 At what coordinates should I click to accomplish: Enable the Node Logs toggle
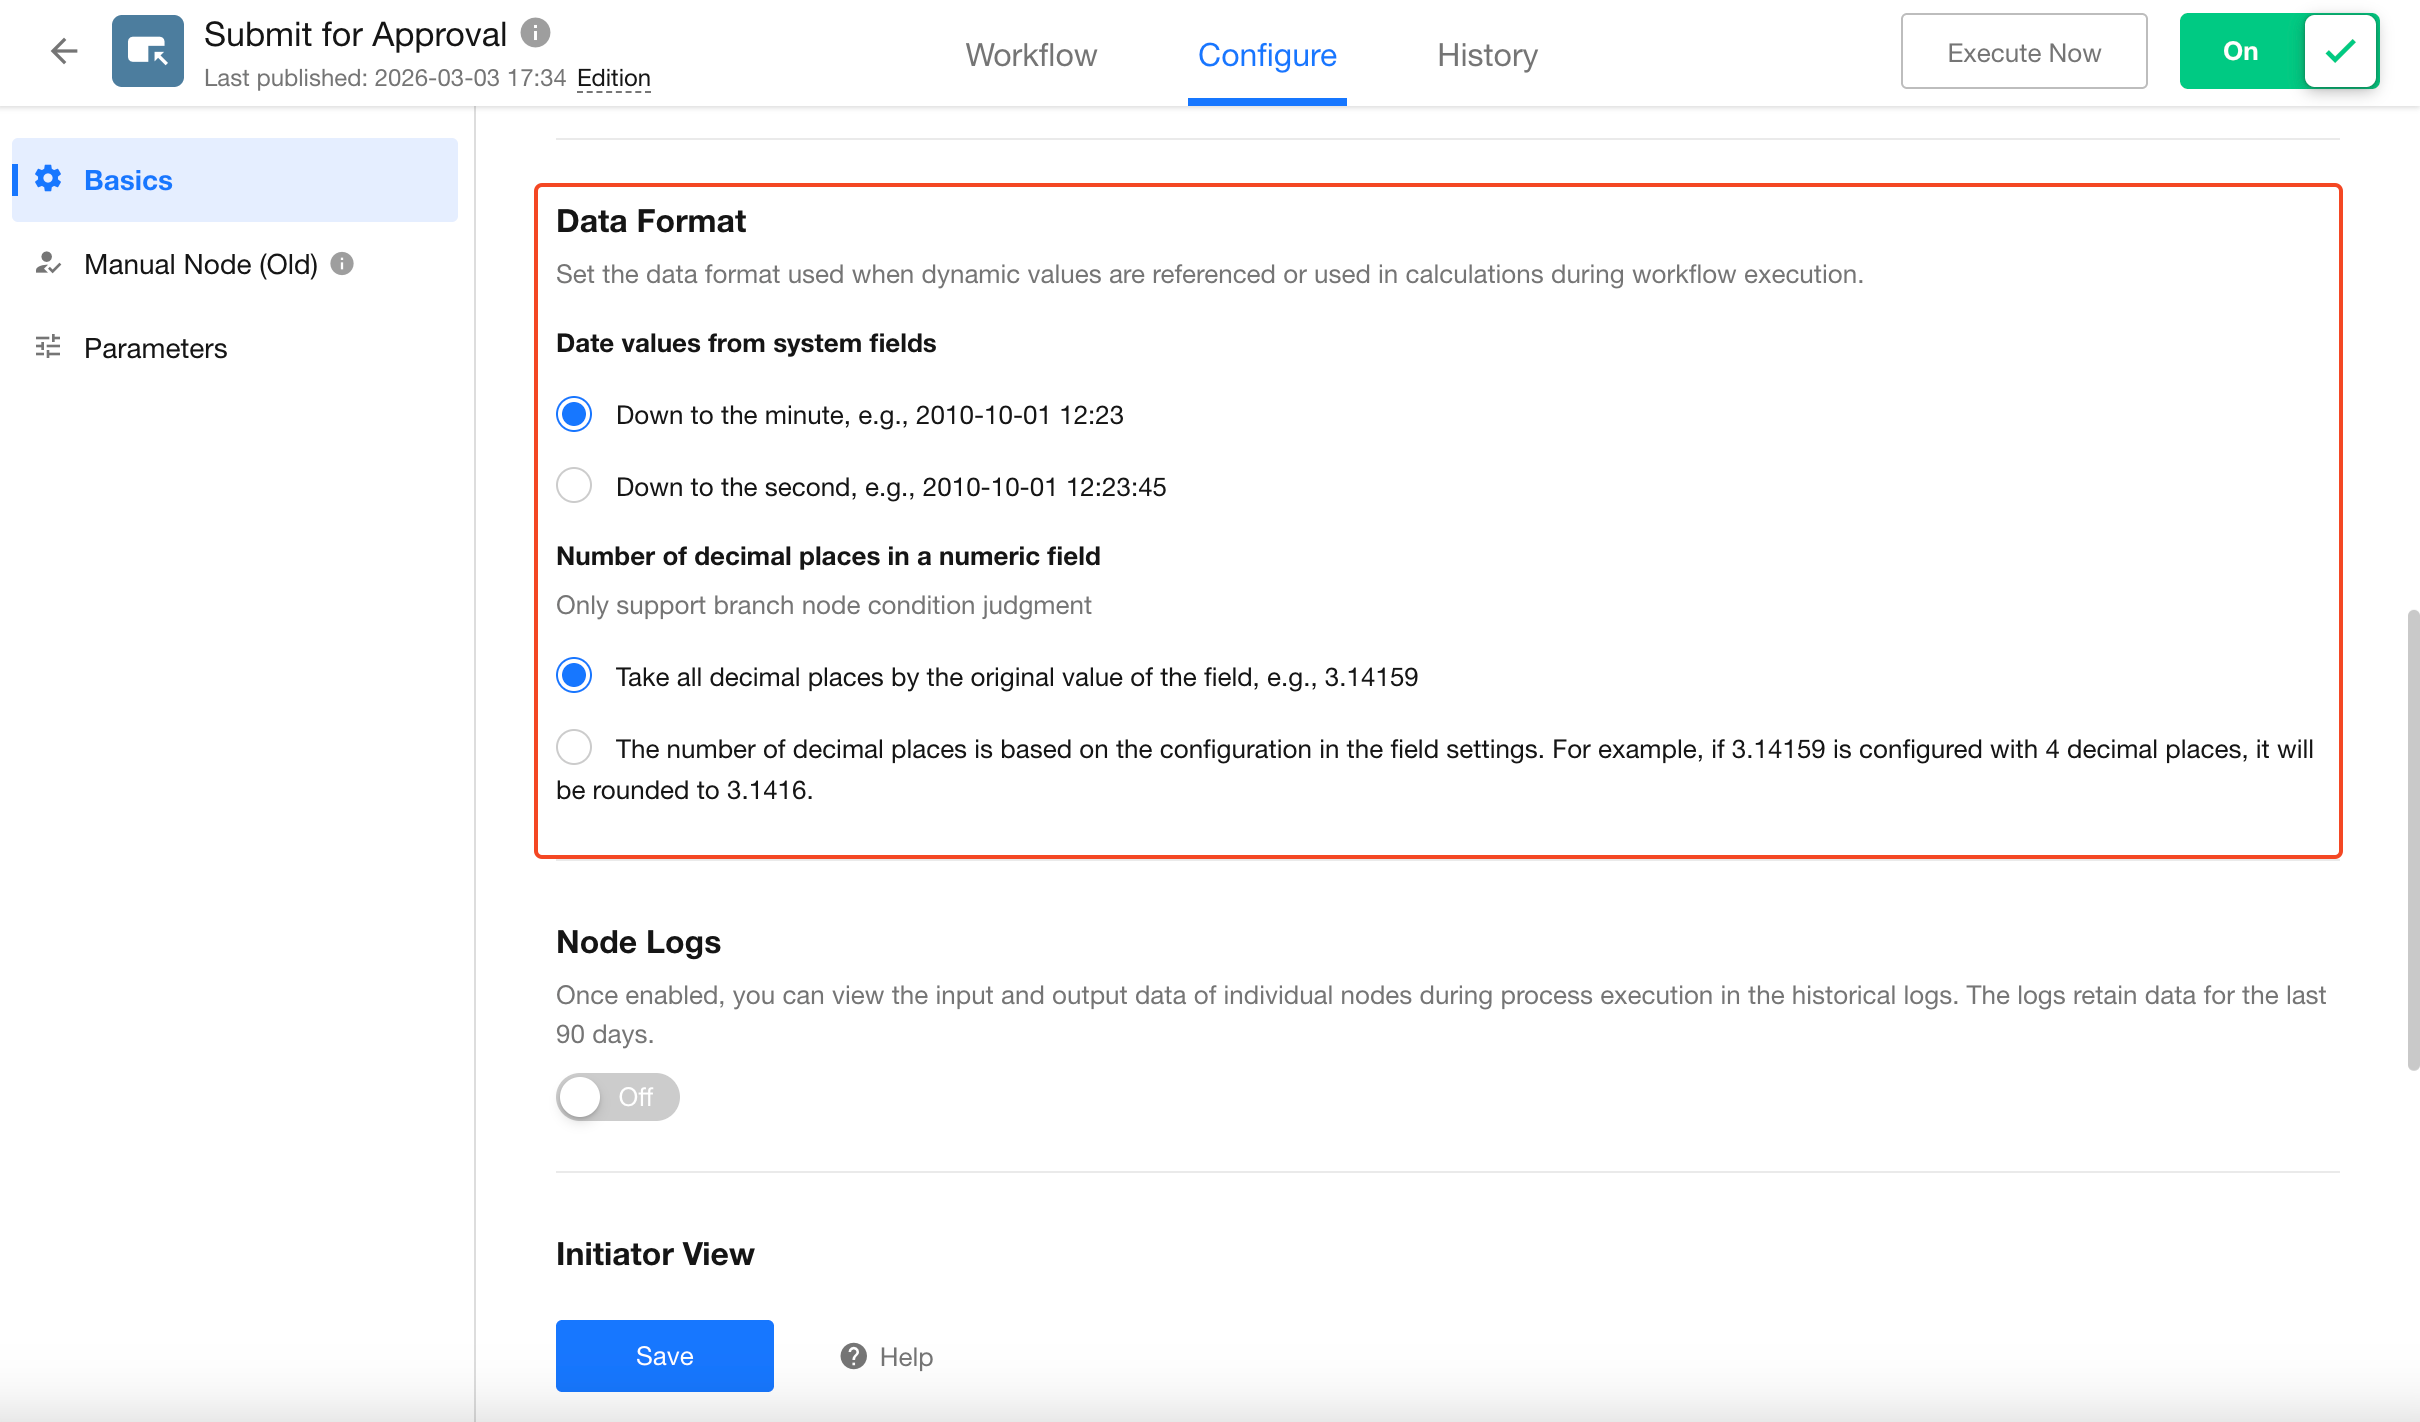(x=617, y=1097)
